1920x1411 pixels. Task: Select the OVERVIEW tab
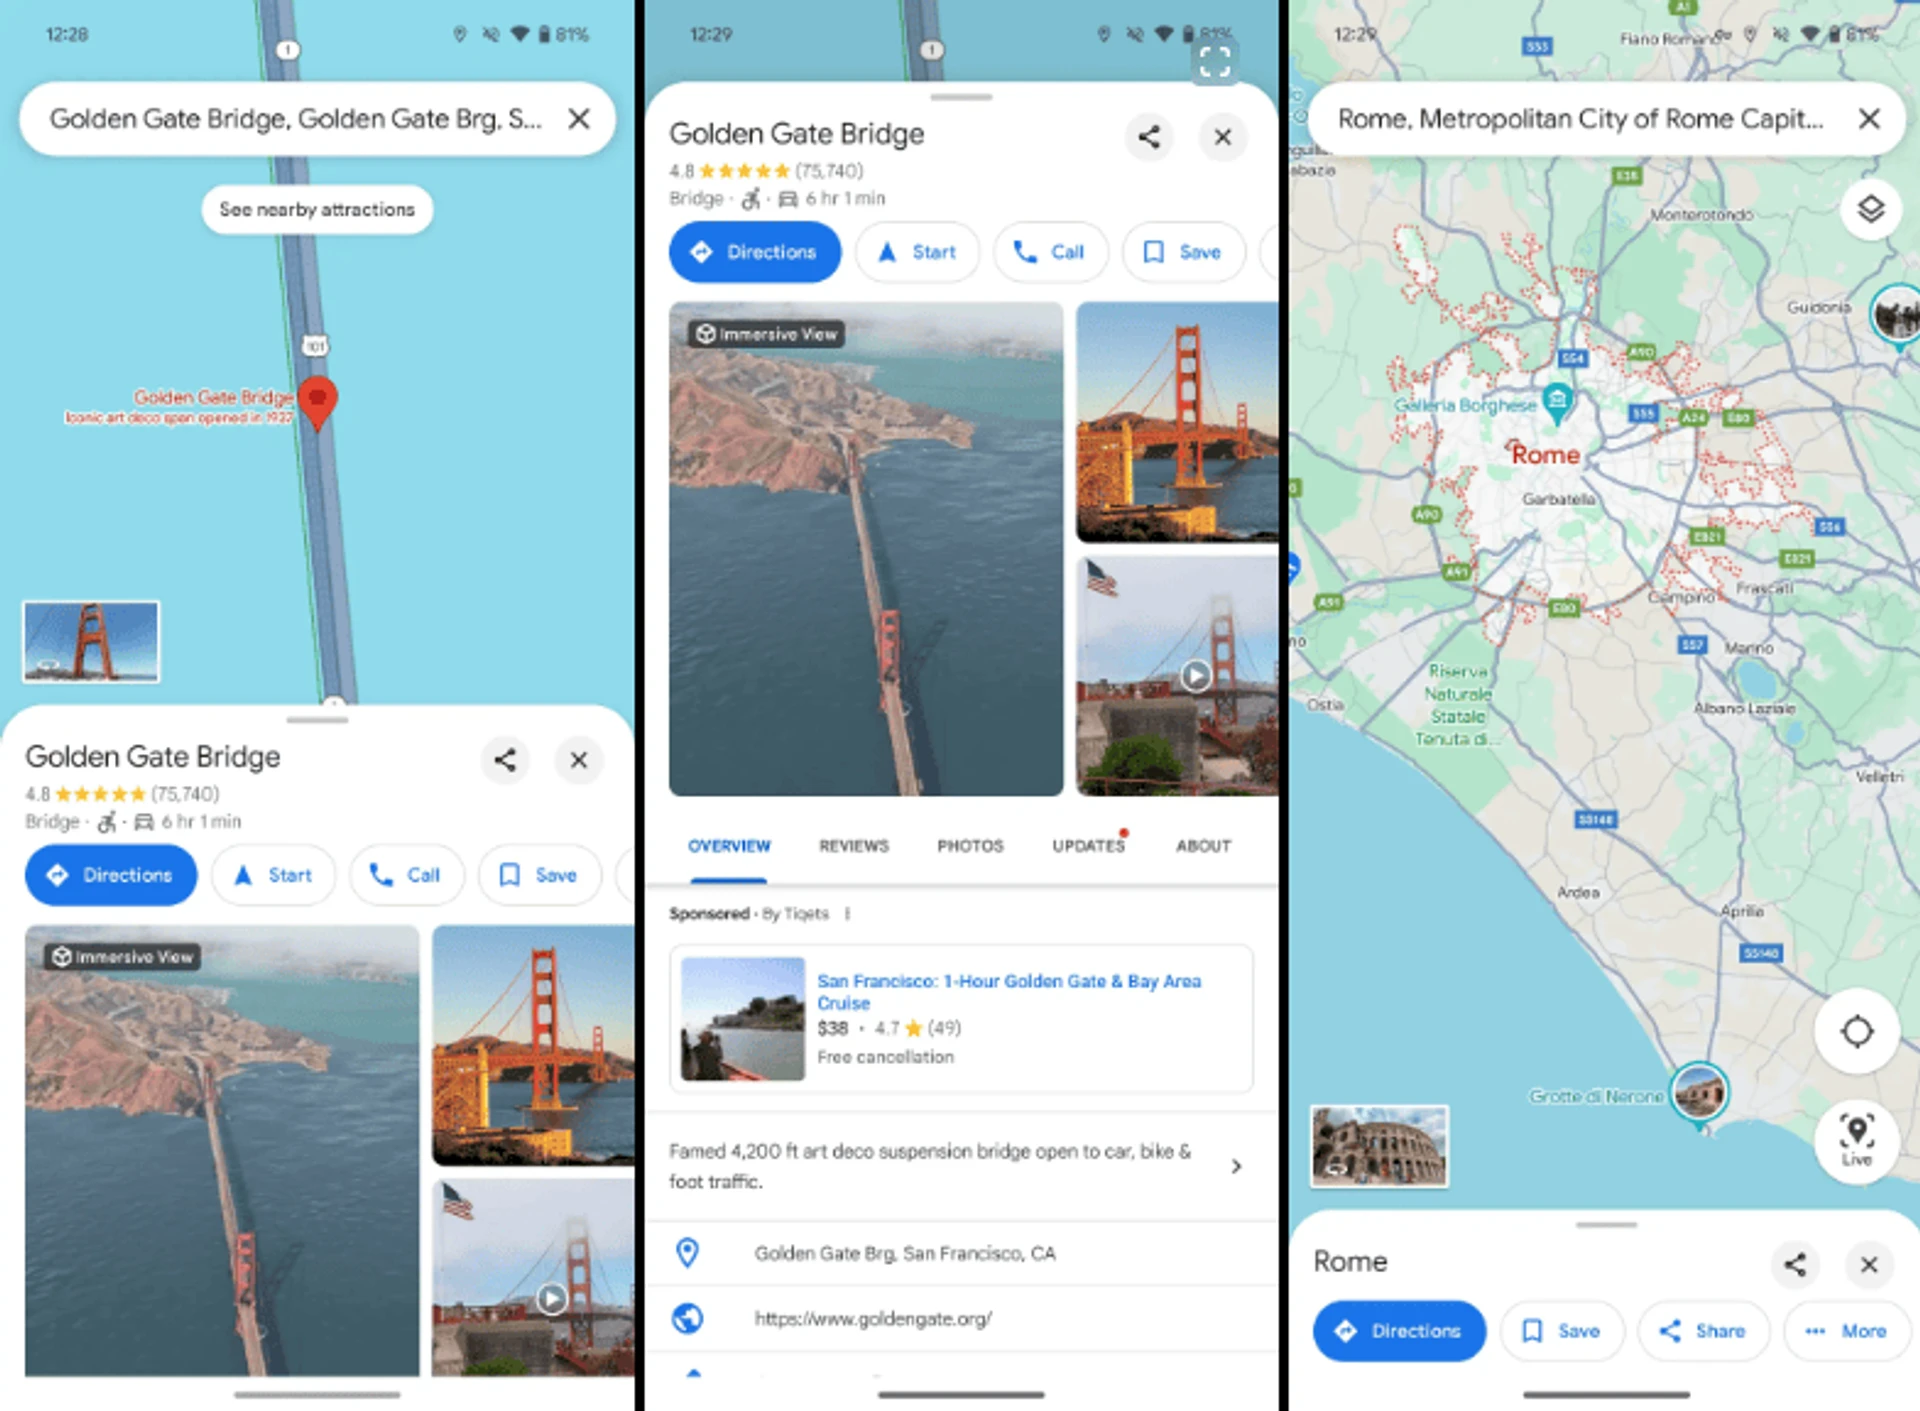click(729, 846)
